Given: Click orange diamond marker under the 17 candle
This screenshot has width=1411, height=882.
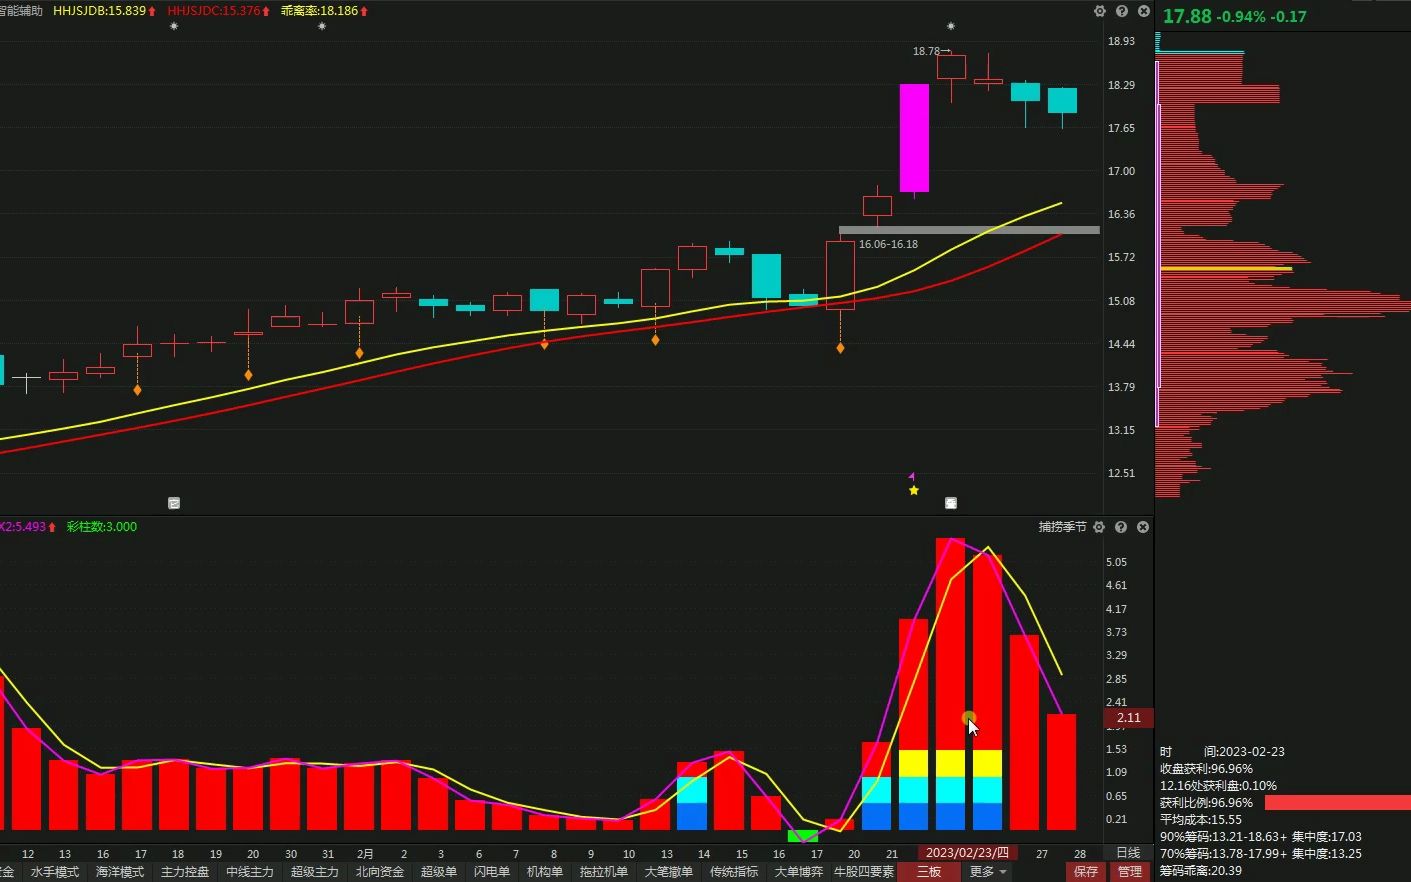Looking at the screenshot, I should pos(137,390).
